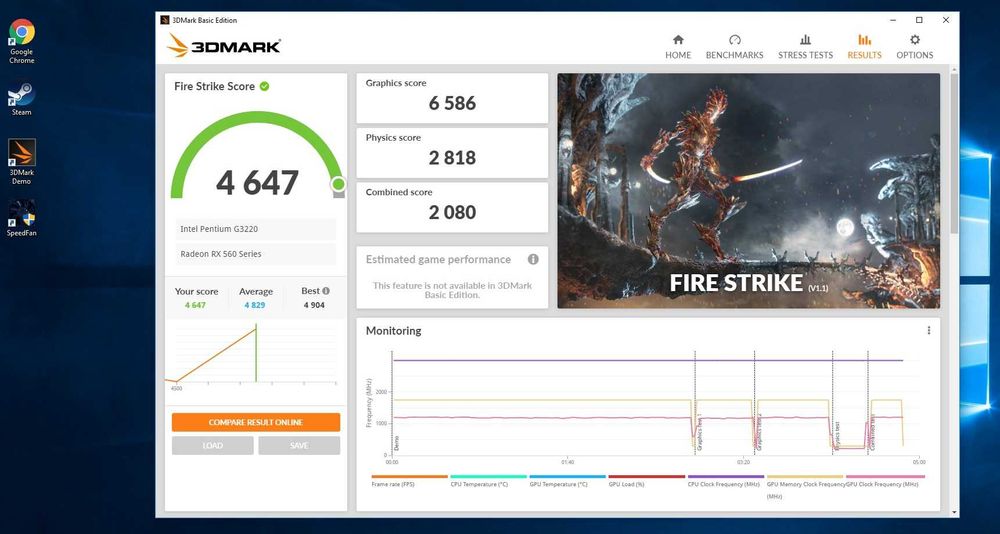Click scrollbar down arrow at bottom
The width and height of the screenshot is (1000, 534).
954,512
